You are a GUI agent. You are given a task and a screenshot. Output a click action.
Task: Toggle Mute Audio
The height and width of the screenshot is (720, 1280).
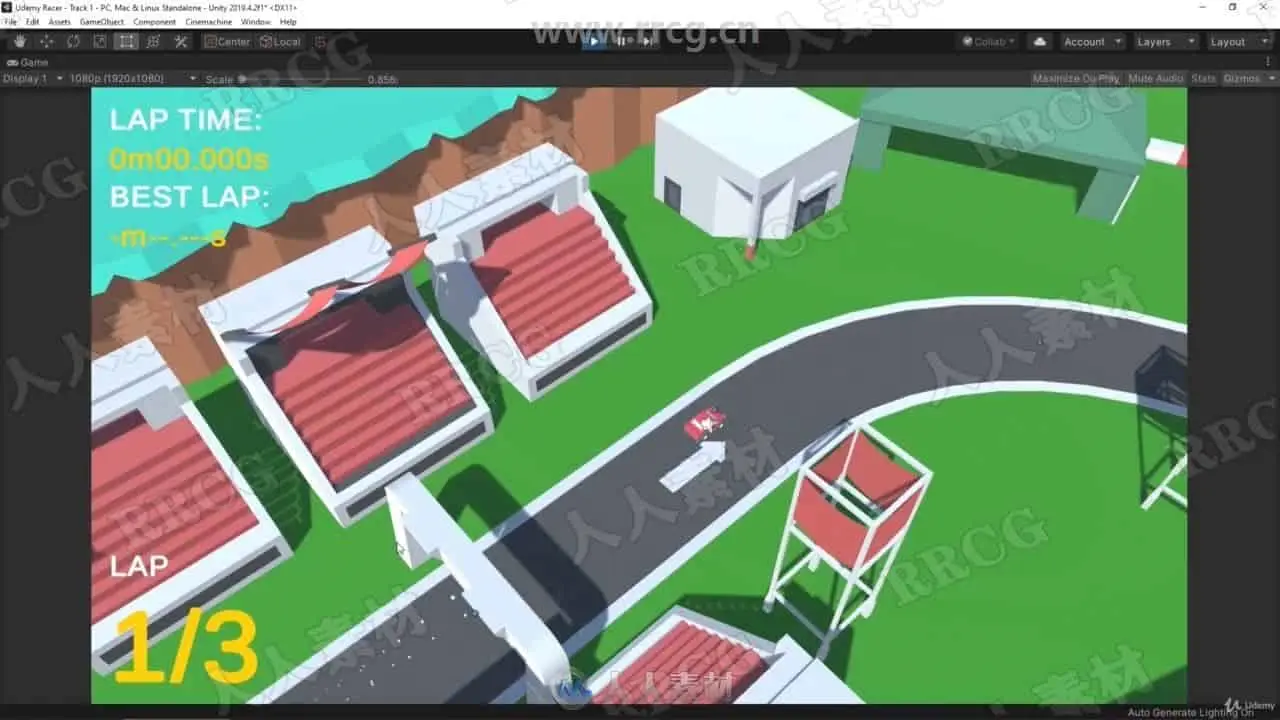(1155, 78)
